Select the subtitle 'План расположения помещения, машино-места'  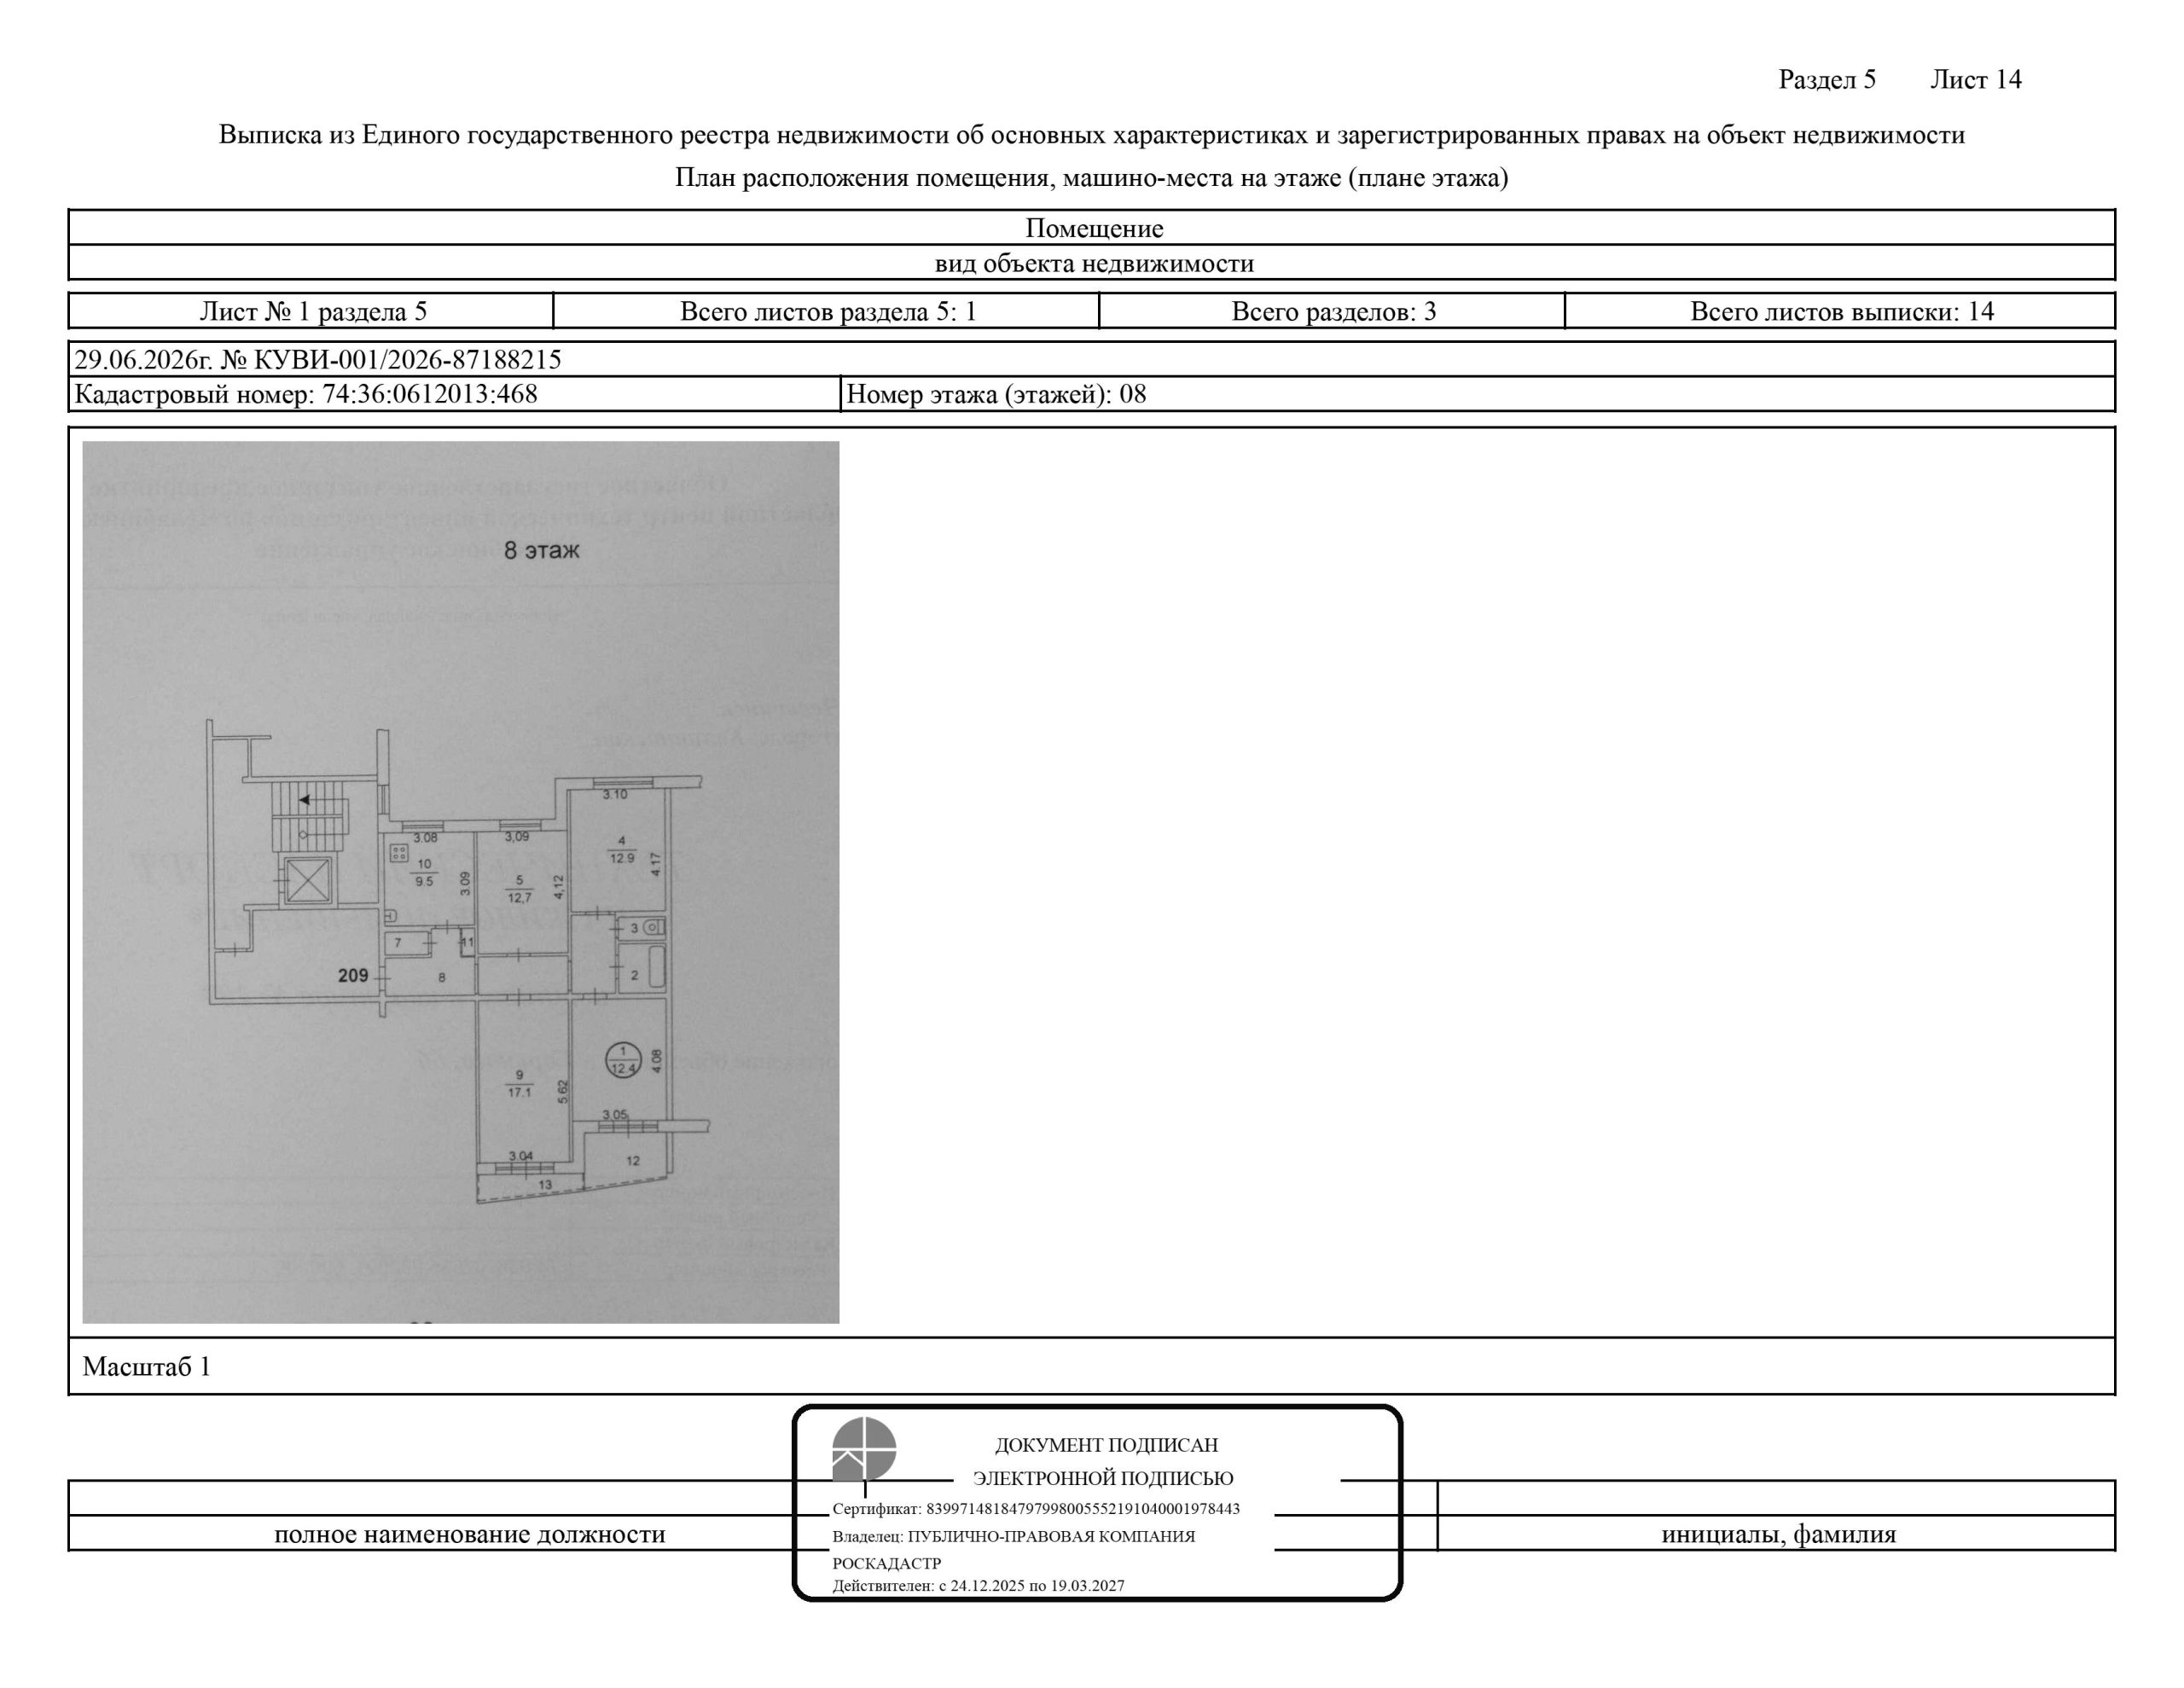click(x=1092, y=178)
